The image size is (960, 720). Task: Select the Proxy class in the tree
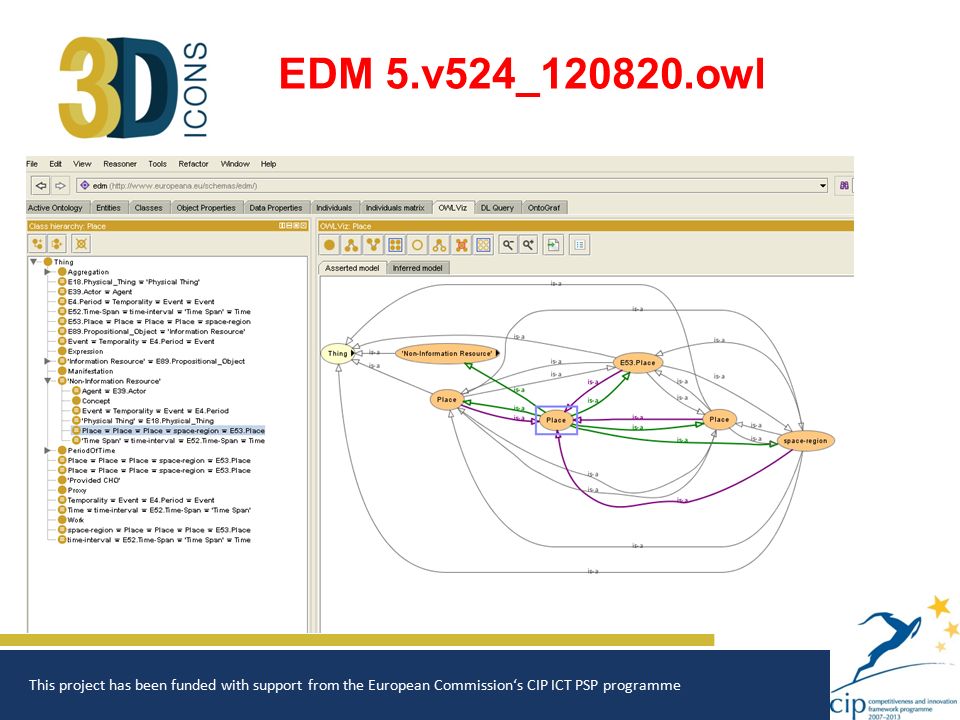pos(77,490)
